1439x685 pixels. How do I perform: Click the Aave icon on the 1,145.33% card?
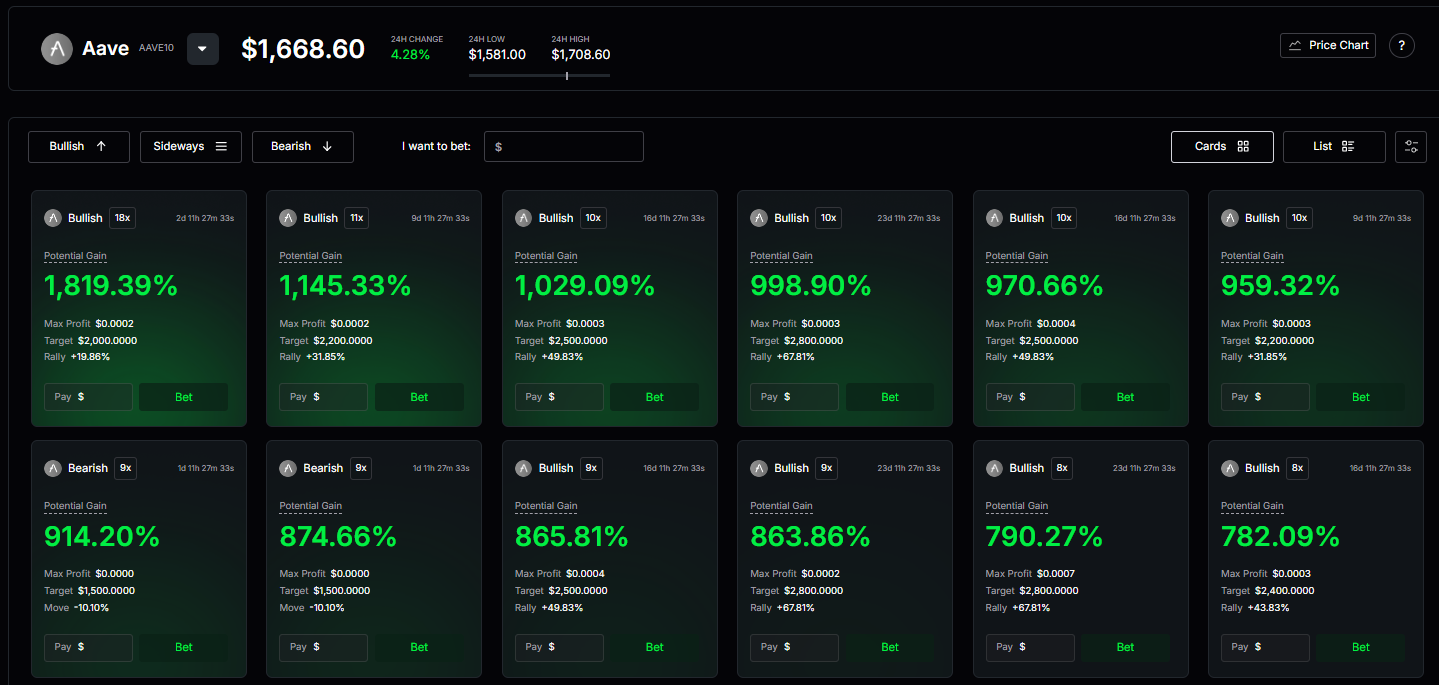(x=288, y=218)
